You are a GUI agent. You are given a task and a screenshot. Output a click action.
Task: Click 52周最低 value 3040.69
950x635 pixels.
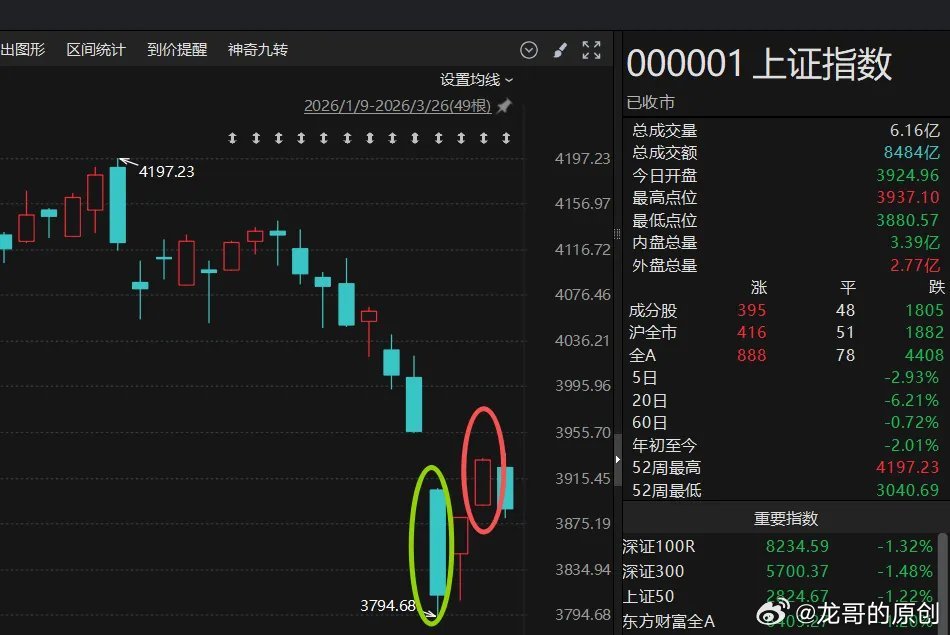coord(908,490)
